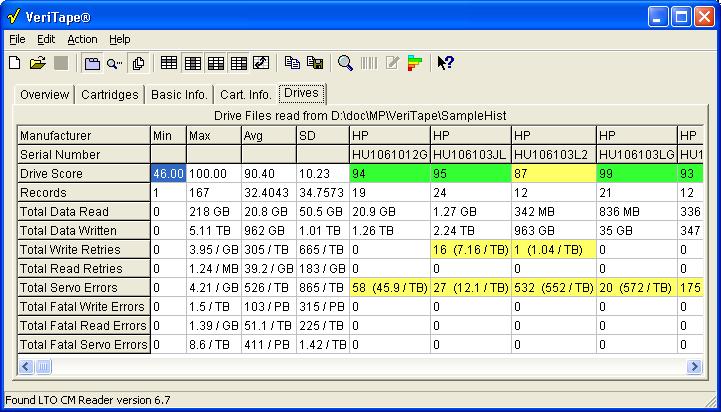Viewport: 721px width, 412px height.
Task: Click the horizontal scrollbar right arrow
Action: (x=694, y=367)
